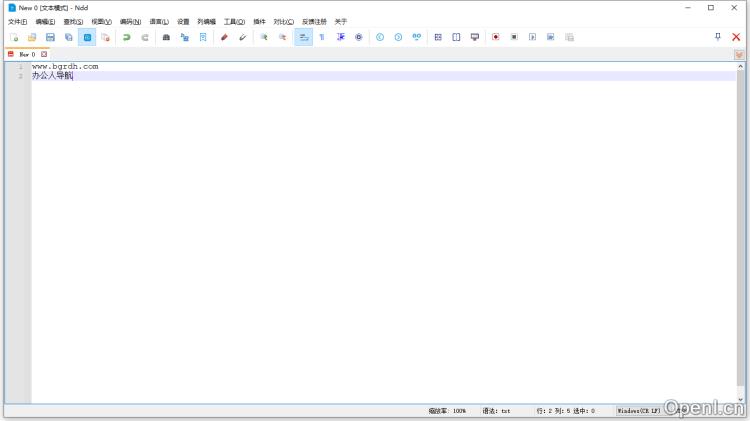Toggle show all characters pilcrow icon

[322, 37]
